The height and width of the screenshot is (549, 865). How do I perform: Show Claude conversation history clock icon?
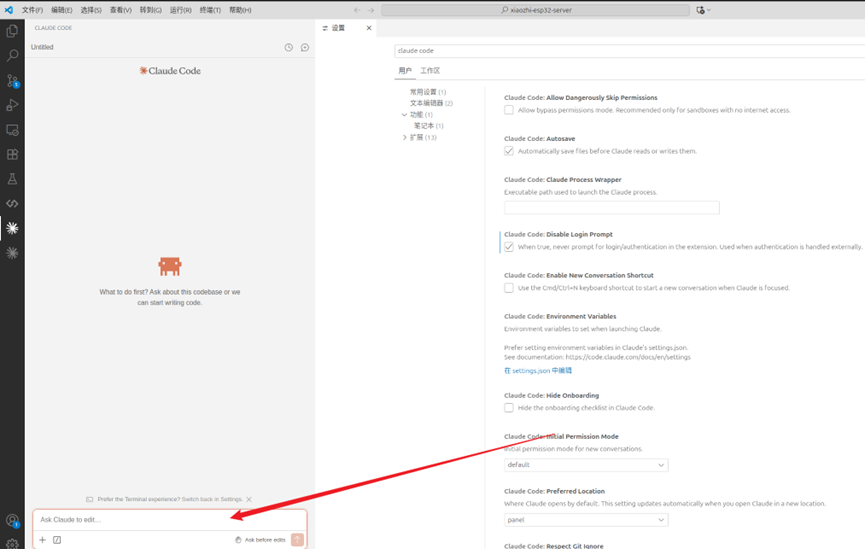tap(289, 47)
